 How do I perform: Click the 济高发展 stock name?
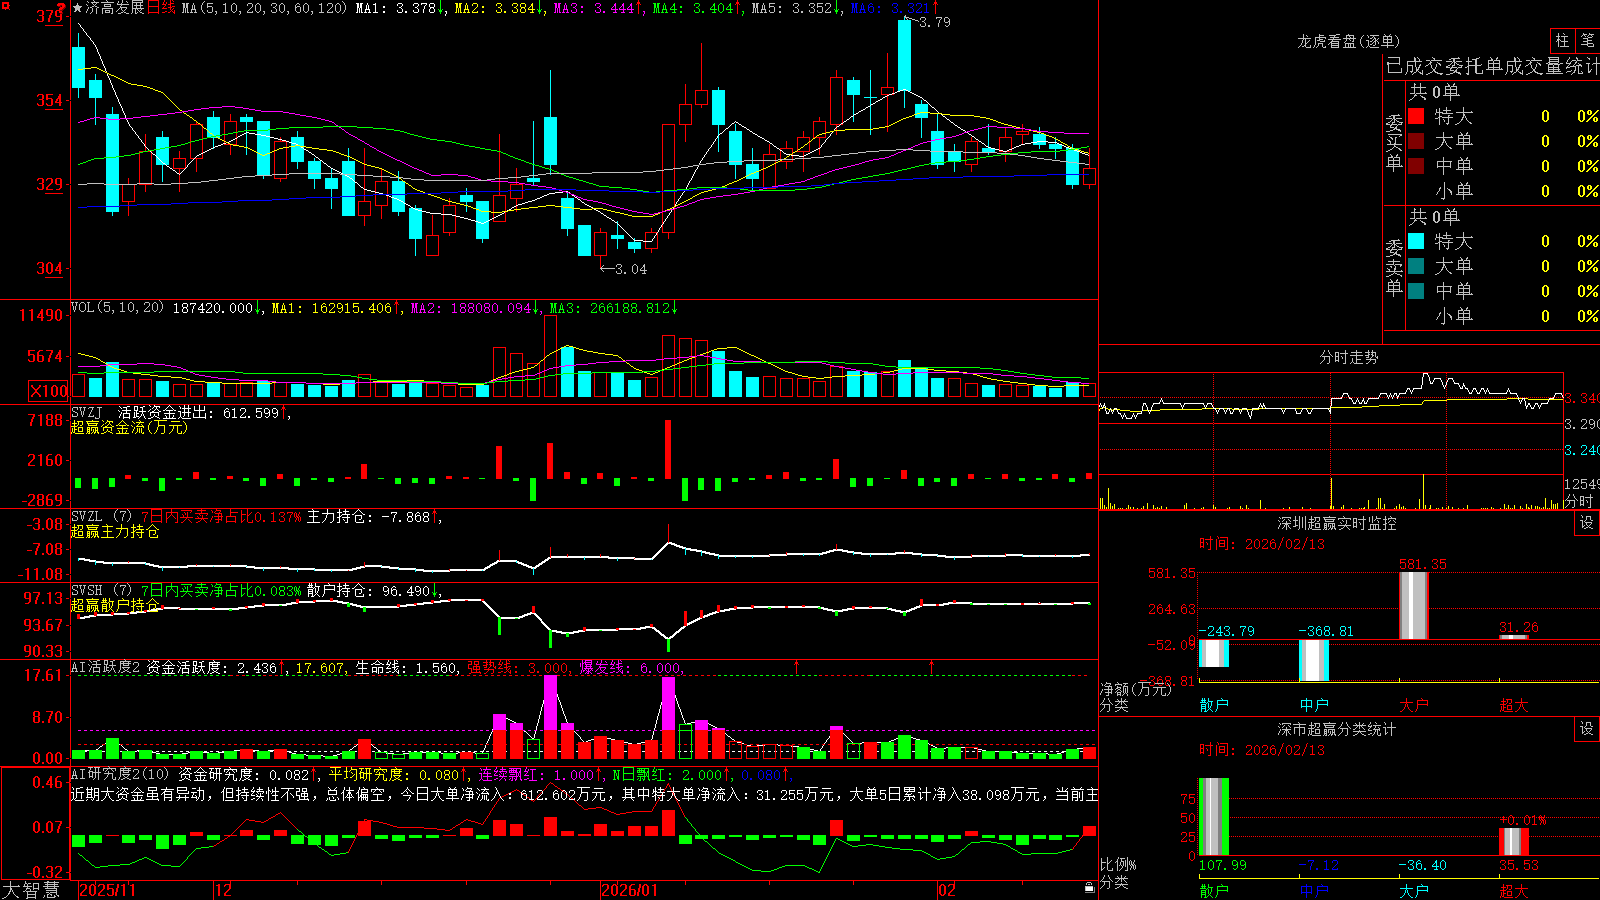click(x=115, y=8)
